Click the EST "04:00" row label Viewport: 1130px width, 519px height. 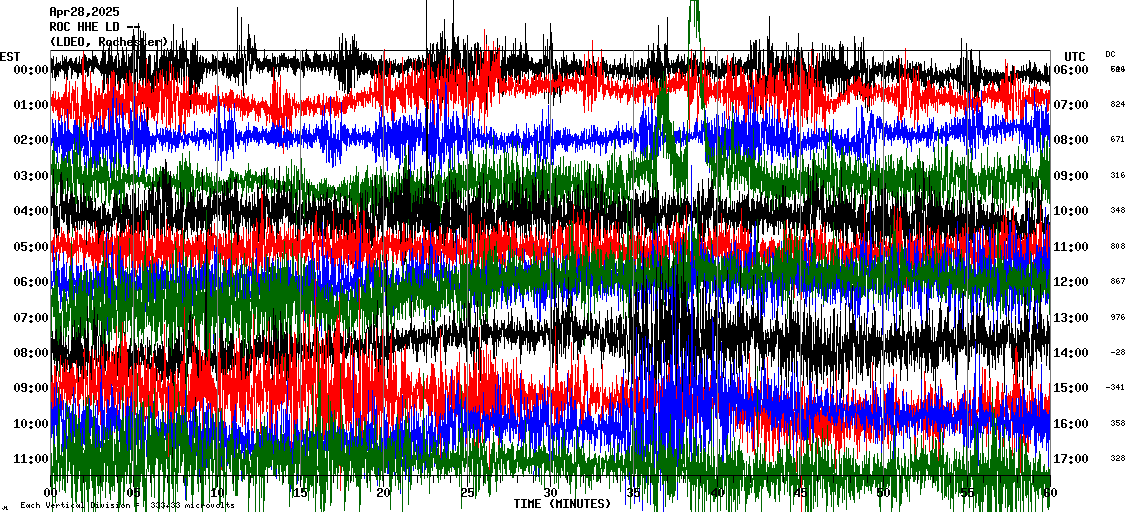pyautogui.click(x=30, y=211)
